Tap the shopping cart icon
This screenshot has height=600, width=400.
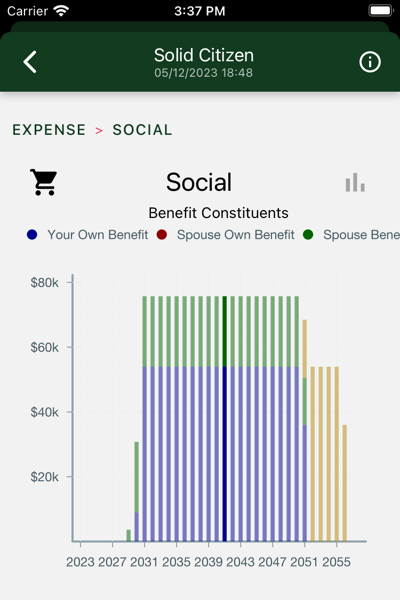tap(44, 182)
